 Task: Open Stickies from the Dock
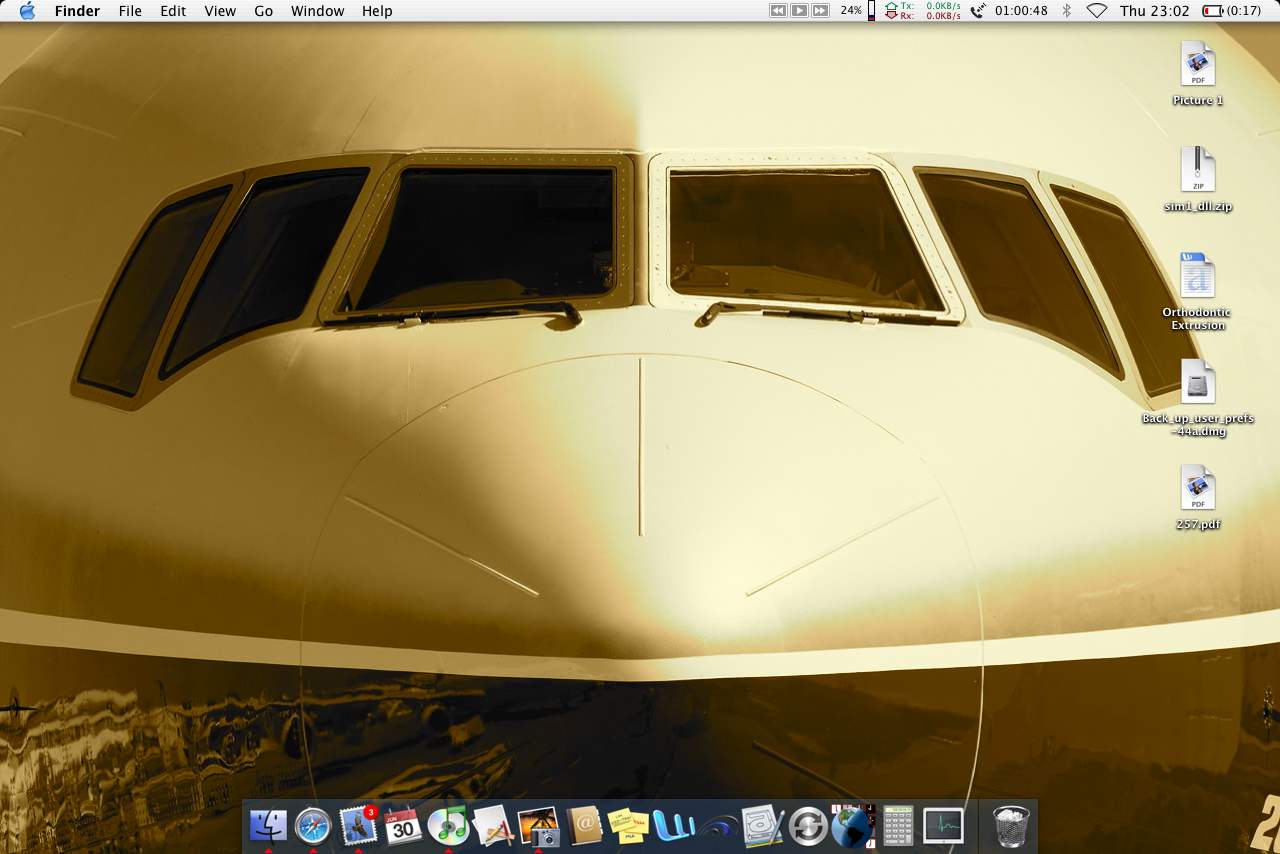pos(628,826)
